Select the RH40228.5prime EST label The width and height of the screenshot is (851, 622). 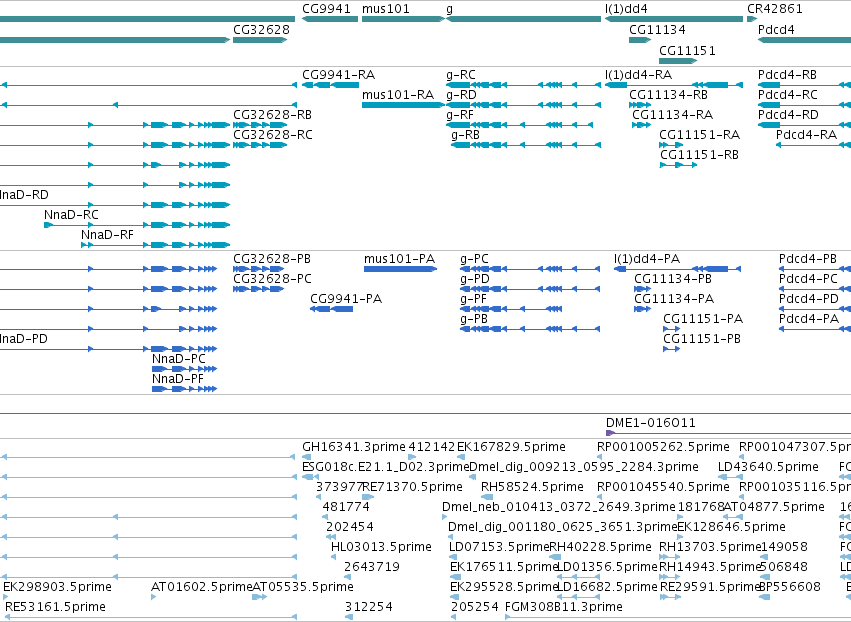coord(601,547)
